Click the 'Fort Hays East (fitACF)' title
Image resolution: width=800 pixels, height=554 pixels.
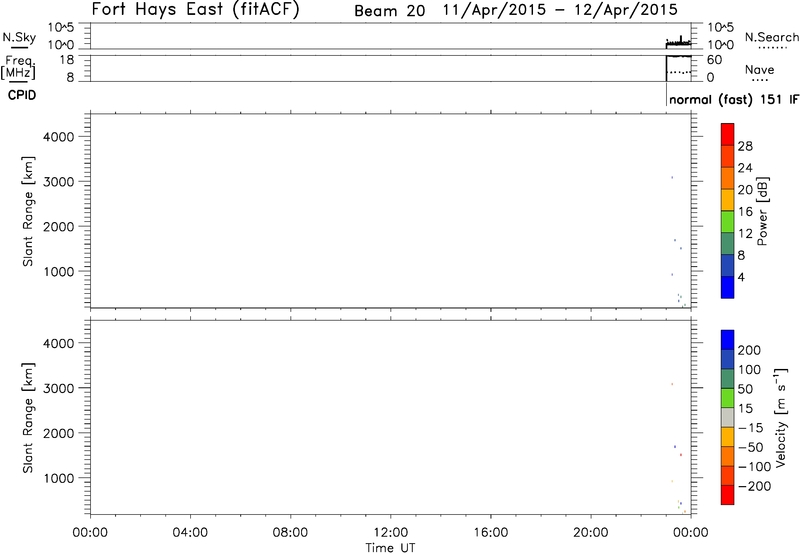point(195,9)
